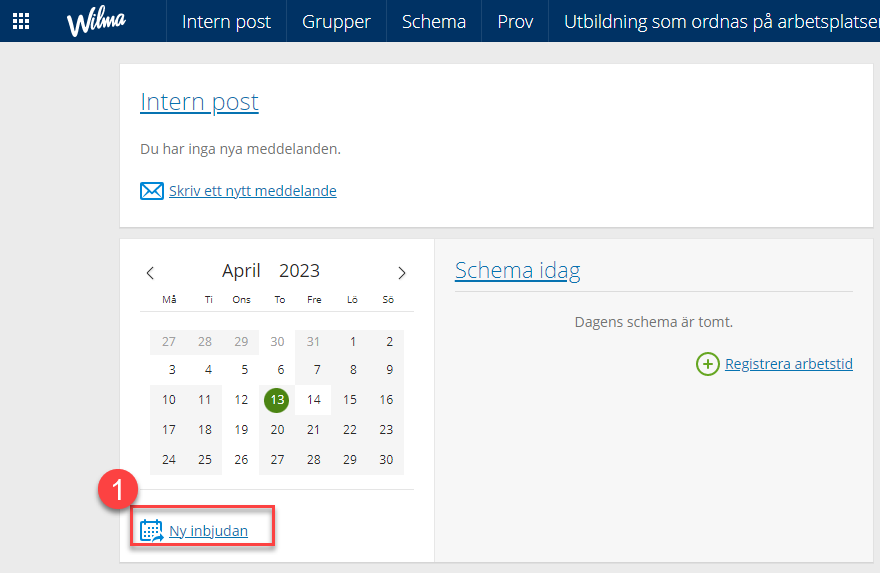Open the Prov menu item
Screen dimensions: 880x573
coord(515,21)
